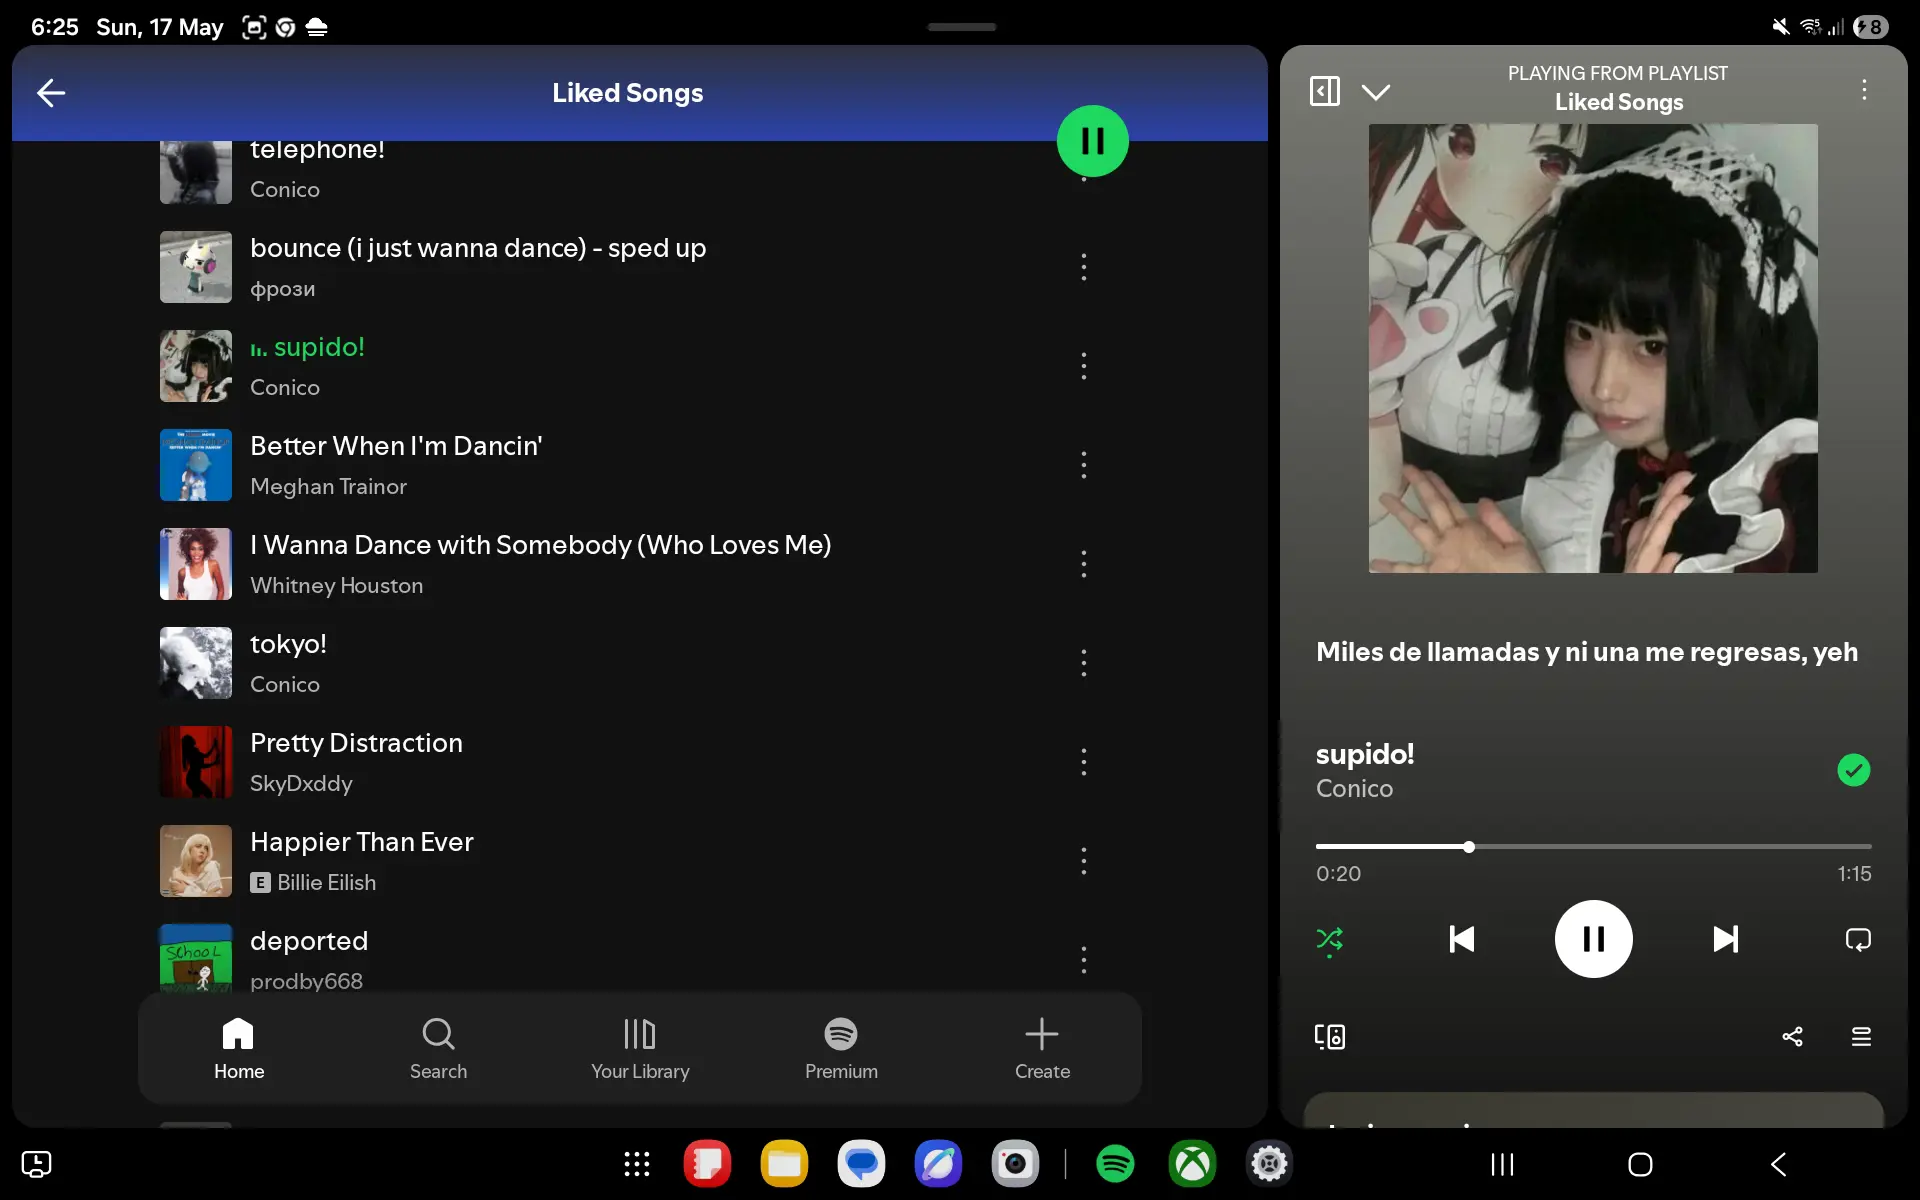Viewport: 1920px width, 1200px height.
Task: Open options for supido! in song list
Action: (1083, 366)
